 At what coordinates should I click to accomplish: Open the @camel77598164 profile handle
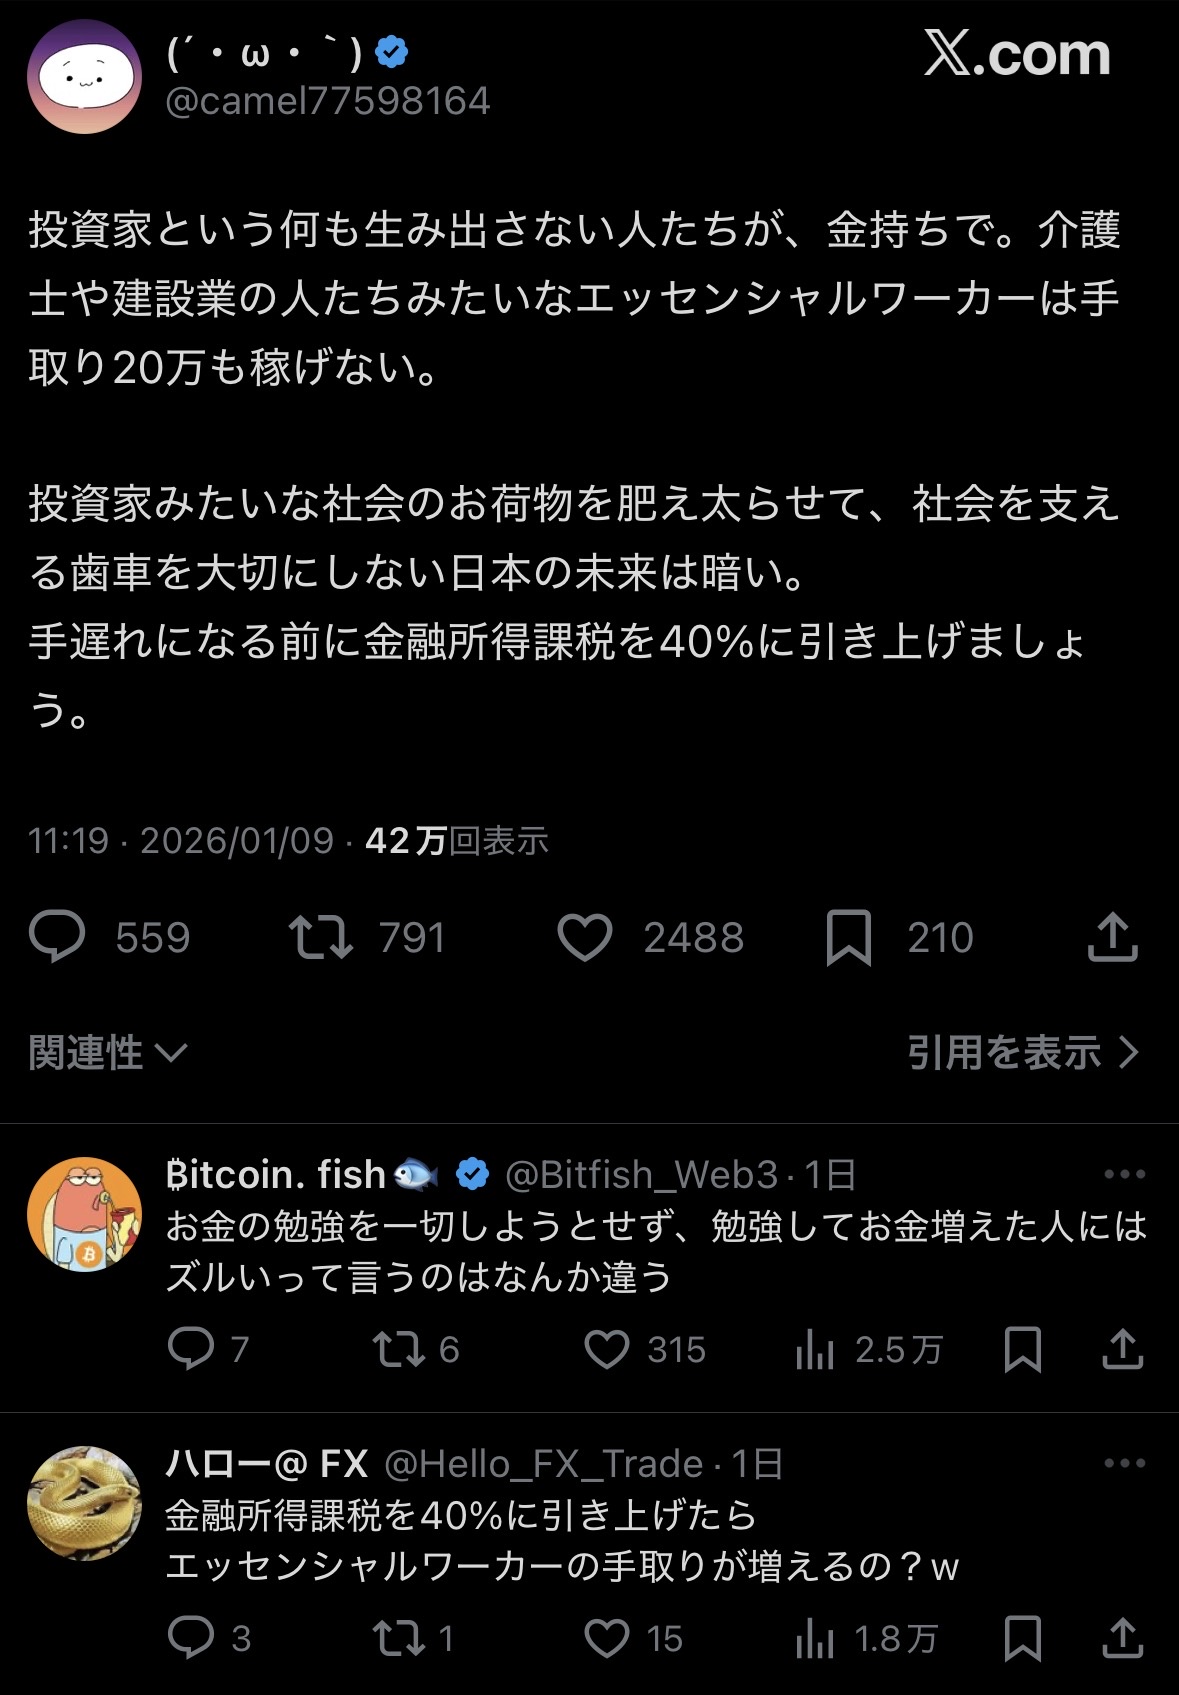pos(327,101)
